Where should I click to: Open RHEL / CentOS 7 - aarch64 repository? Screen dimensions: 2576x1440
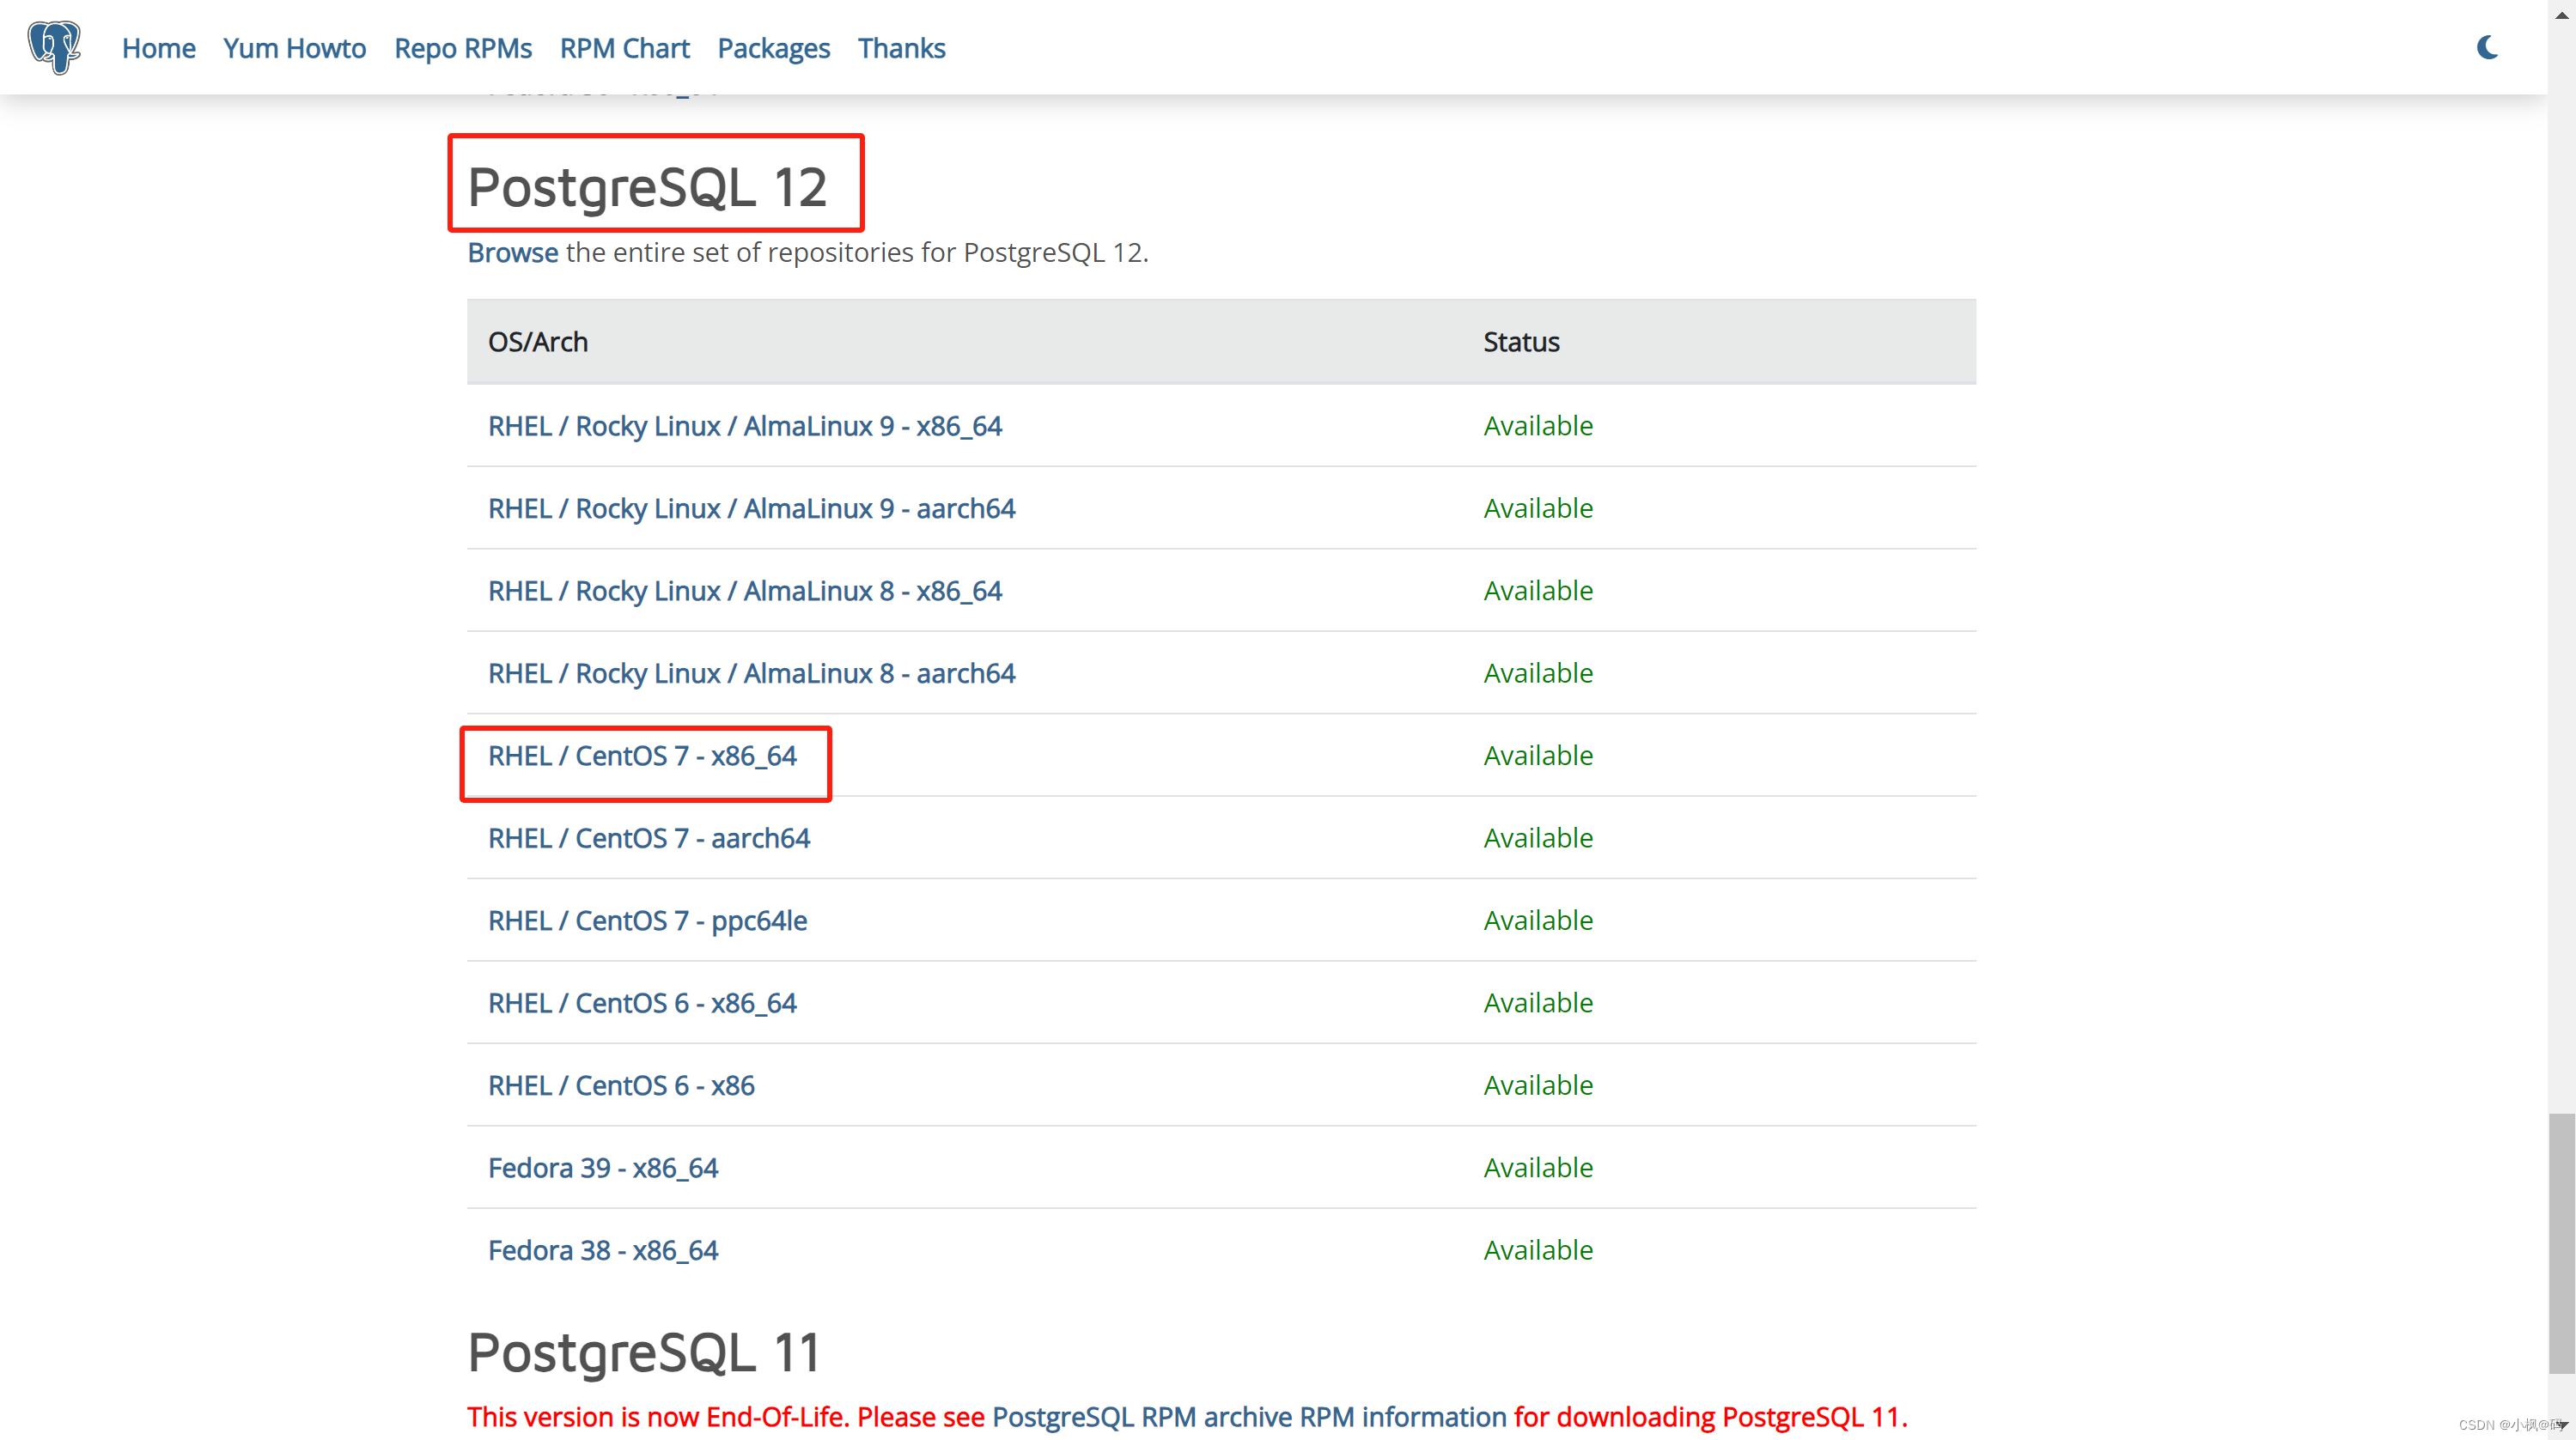pyautogui.click(x=649, y=838)
